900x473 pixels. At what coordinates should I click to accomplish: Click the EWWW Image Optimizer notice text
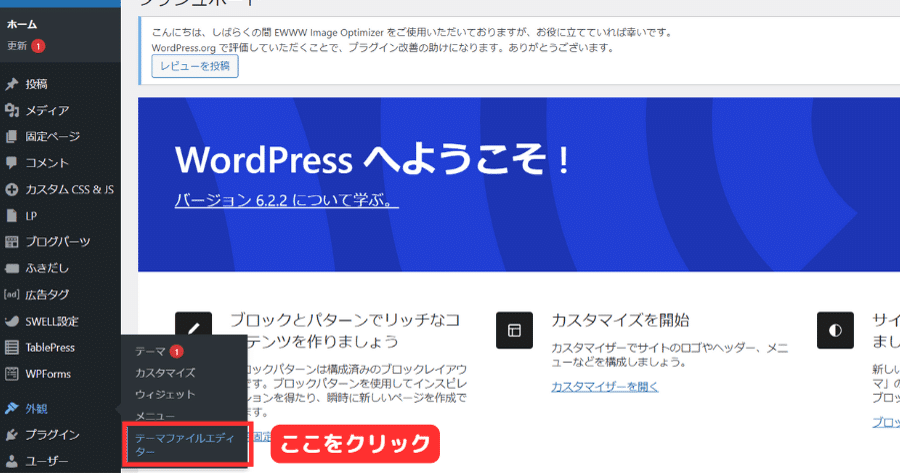tap(412, 33)
